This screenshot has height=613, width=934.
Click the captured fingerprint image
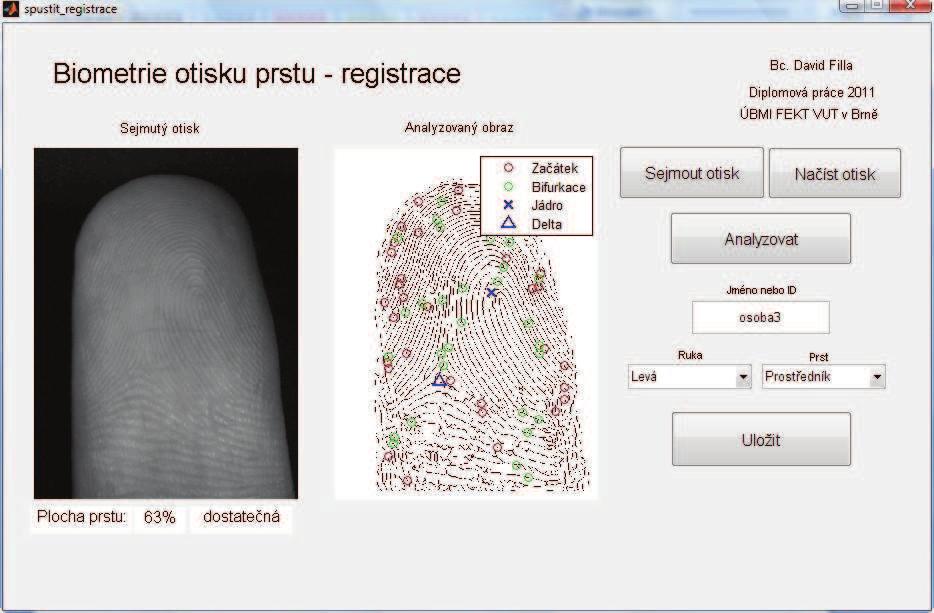click(166, 323)
